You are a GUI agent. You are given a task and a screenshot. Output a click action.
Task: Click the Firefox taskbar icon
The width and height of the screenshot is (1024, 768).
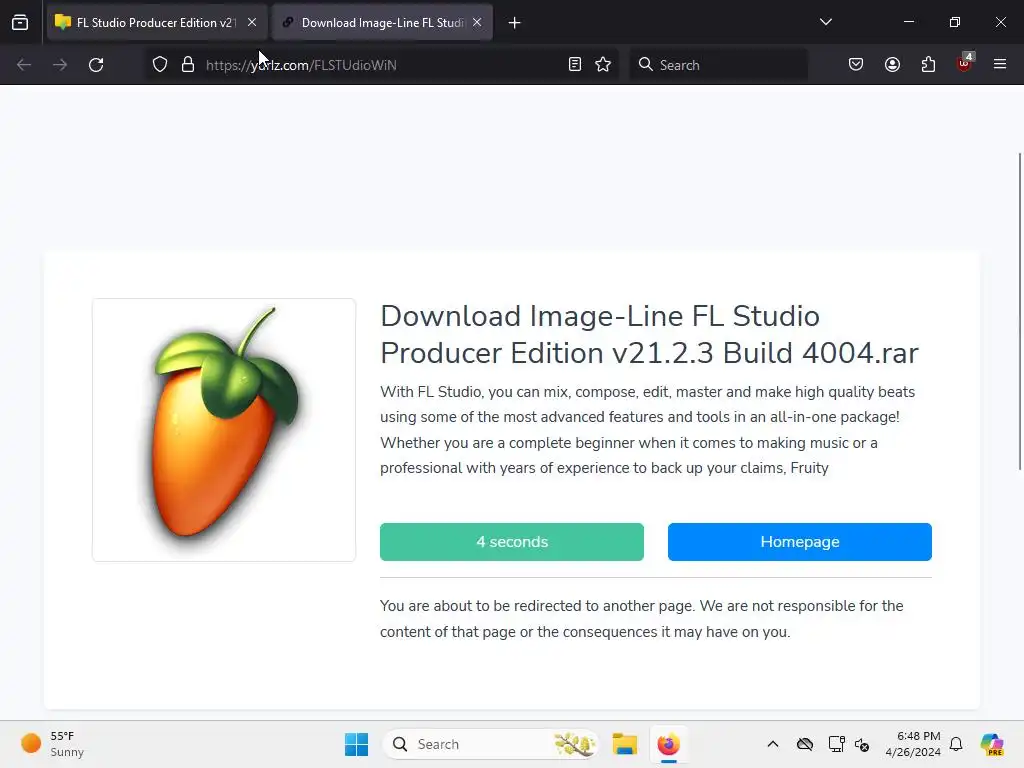pos(669,744)
